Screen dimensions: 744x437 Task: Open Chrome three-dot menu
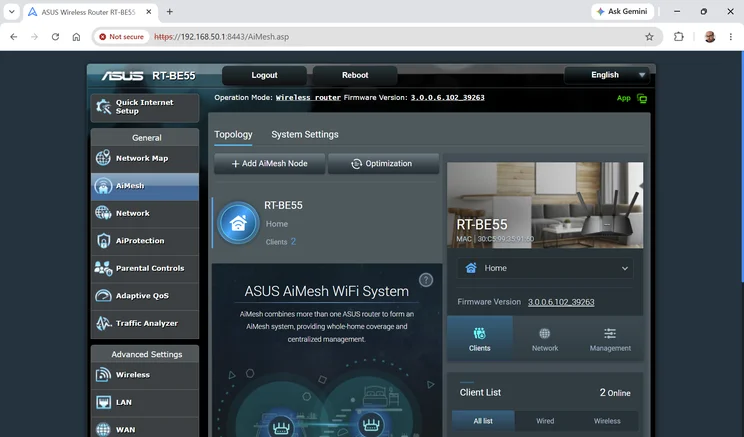click(731, 37)
